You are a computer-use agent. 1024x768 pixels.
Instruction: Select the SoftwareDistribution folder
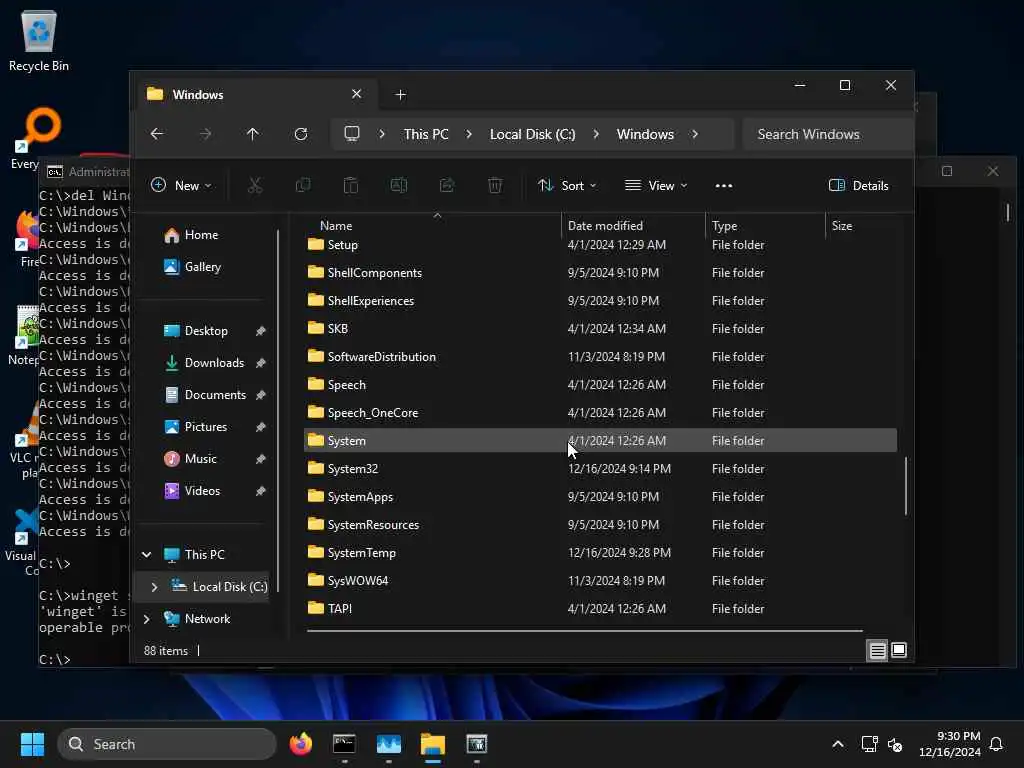pyautogui.click(x=600, y=357)
